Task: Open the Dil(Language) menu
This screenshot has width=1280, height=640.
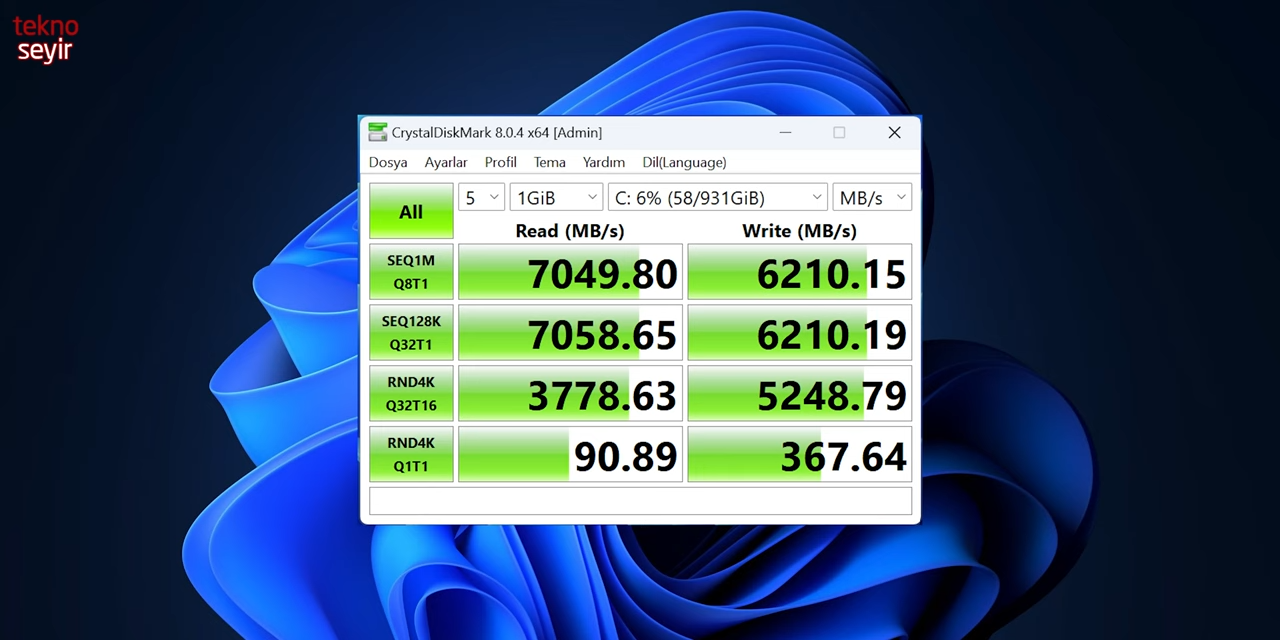Action: pyautogui.click(x=684, y=162)
